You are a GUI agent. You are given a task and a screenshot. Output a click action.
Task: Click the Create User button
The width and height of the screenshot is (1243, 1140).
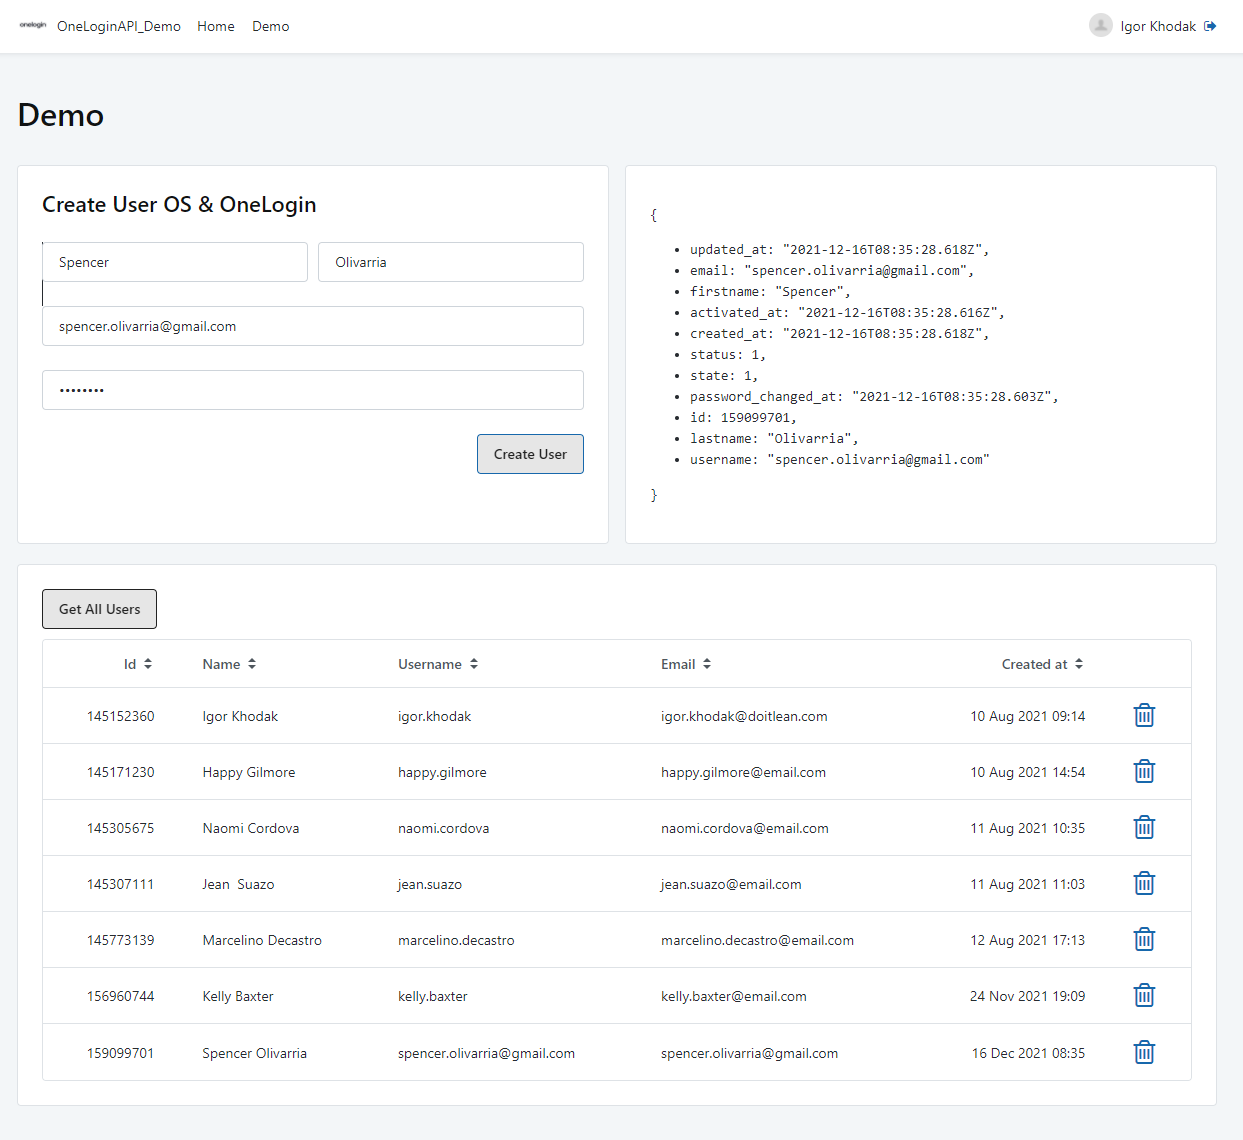coord(530,454)
